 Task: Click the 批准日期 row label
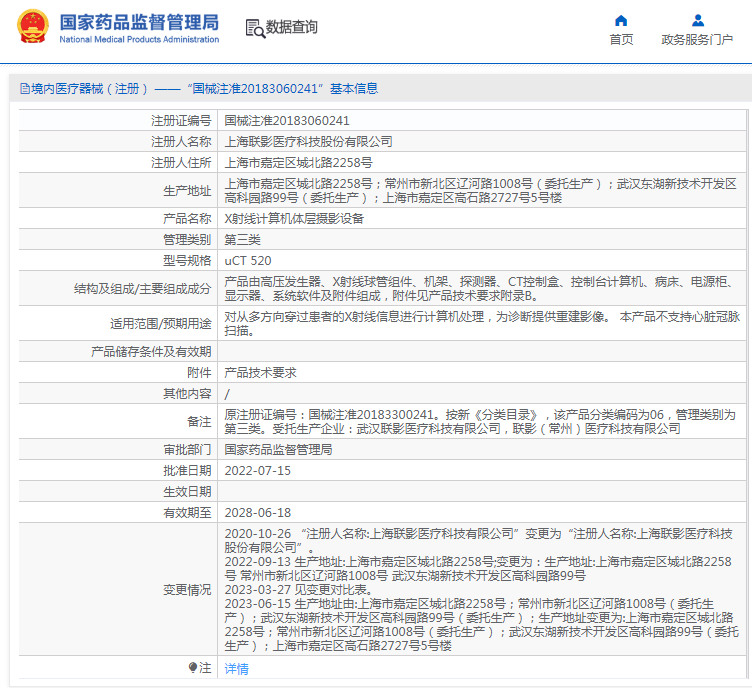pyautogui.click(x=187, y=471)
